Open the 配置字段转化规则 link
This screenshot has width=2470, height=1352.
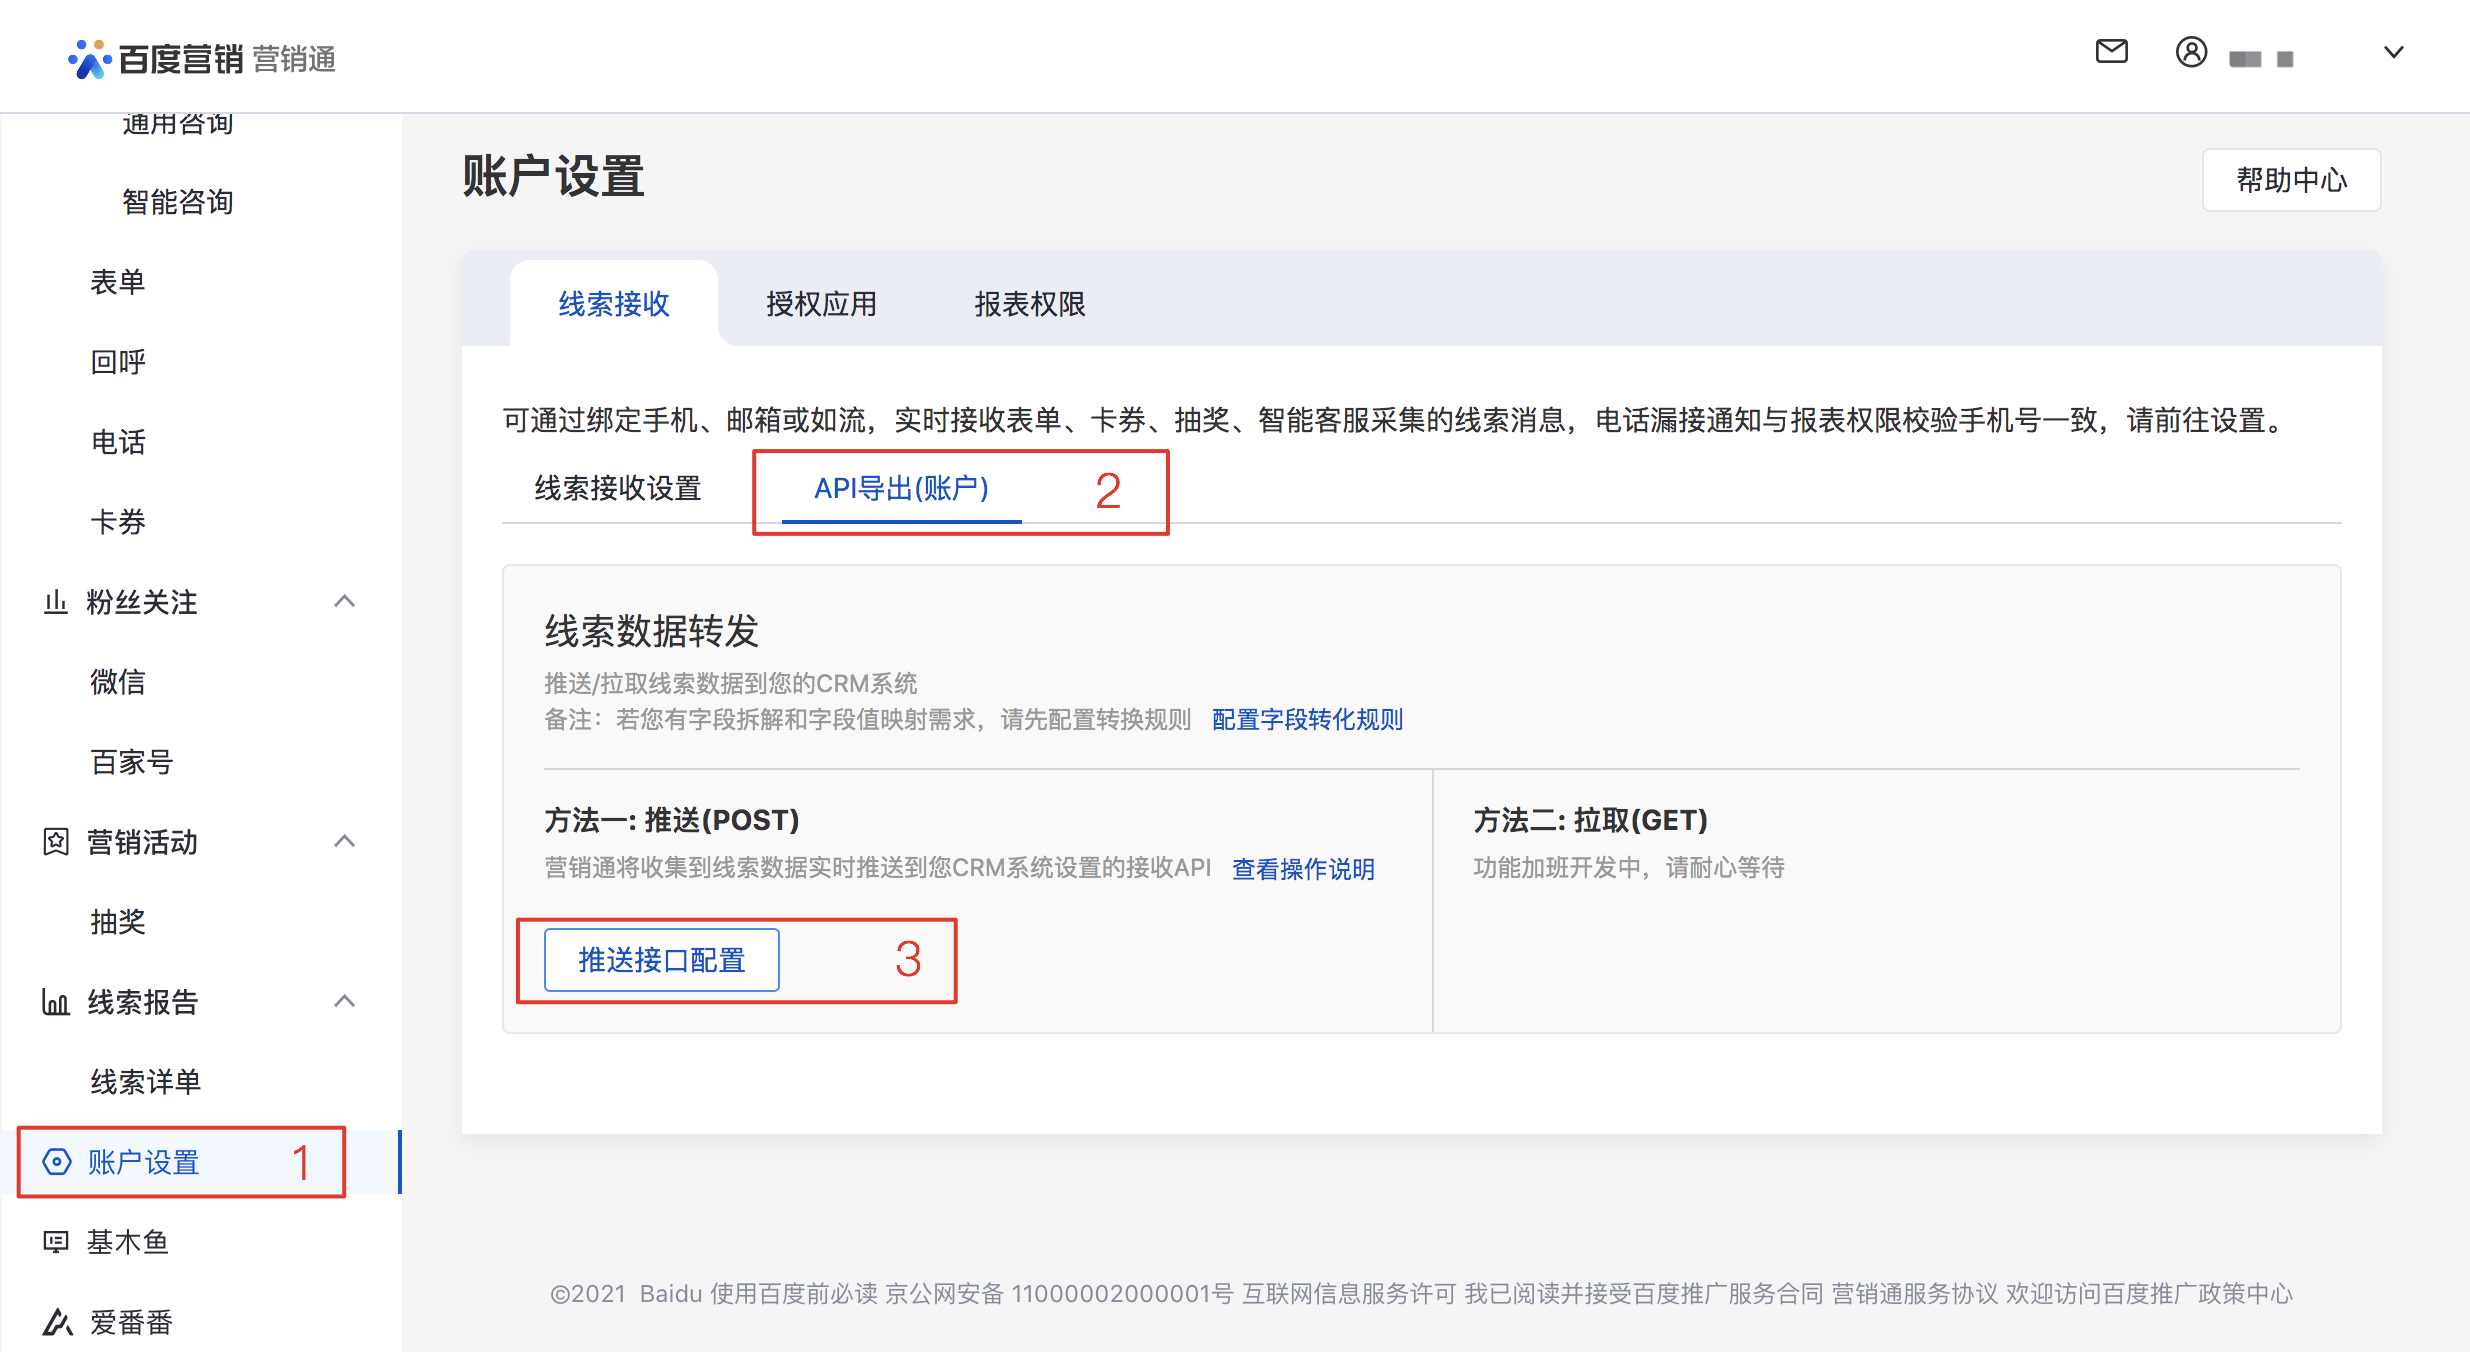(x=1306, y=719)
